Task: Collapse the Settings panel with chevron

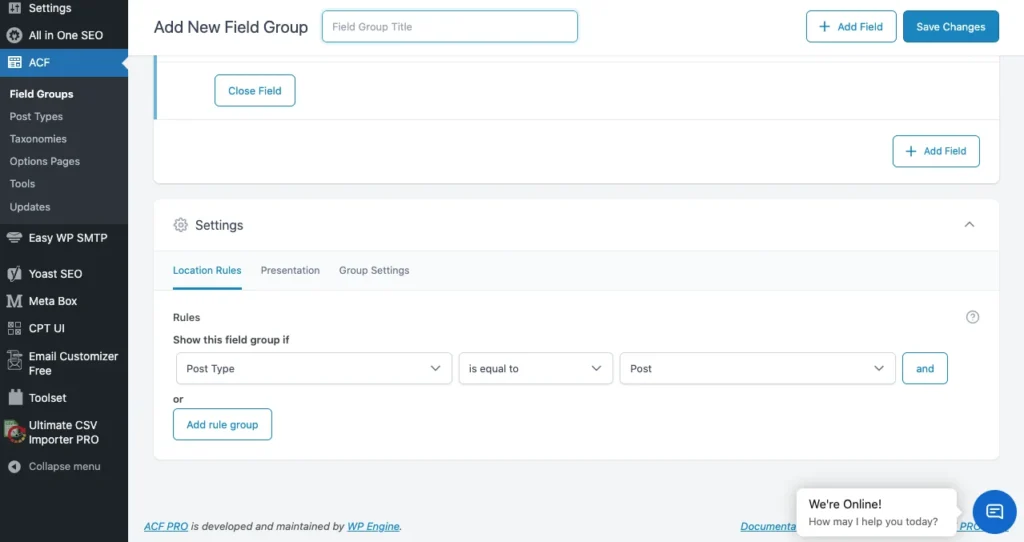Action: (968, 225)
